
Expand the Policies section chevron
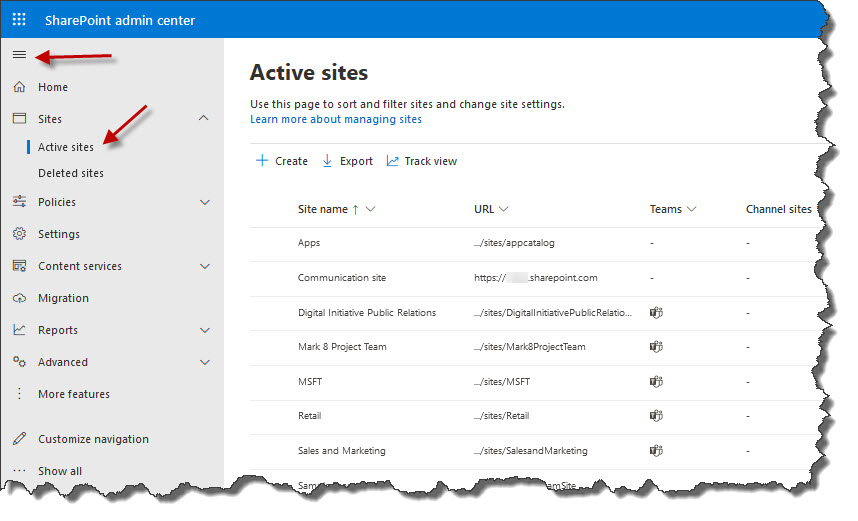205,202
